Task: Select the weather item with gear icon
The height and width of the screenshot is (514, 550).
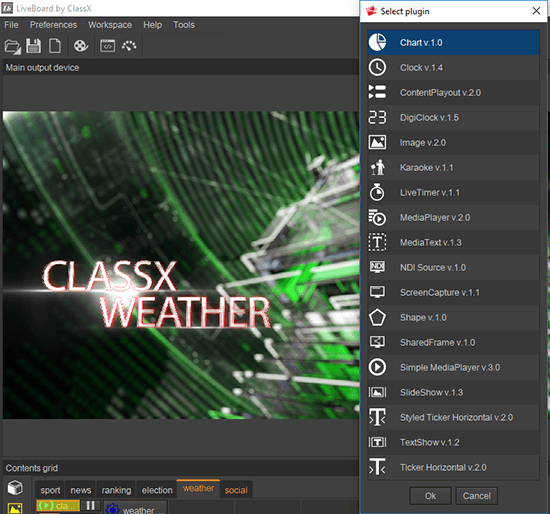Action: [135, 508]
